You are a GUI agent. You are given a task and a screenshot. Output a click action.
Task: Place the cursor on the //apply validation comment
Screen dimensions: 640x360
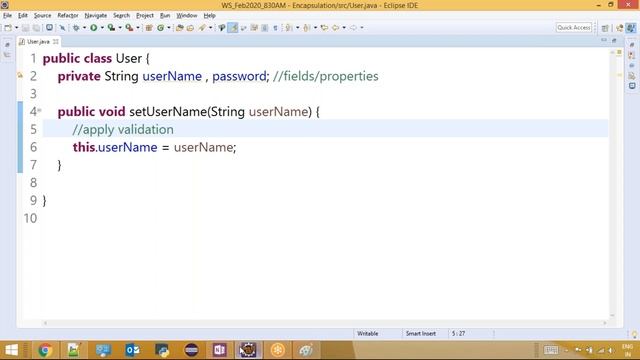click(x=123, y=129)
